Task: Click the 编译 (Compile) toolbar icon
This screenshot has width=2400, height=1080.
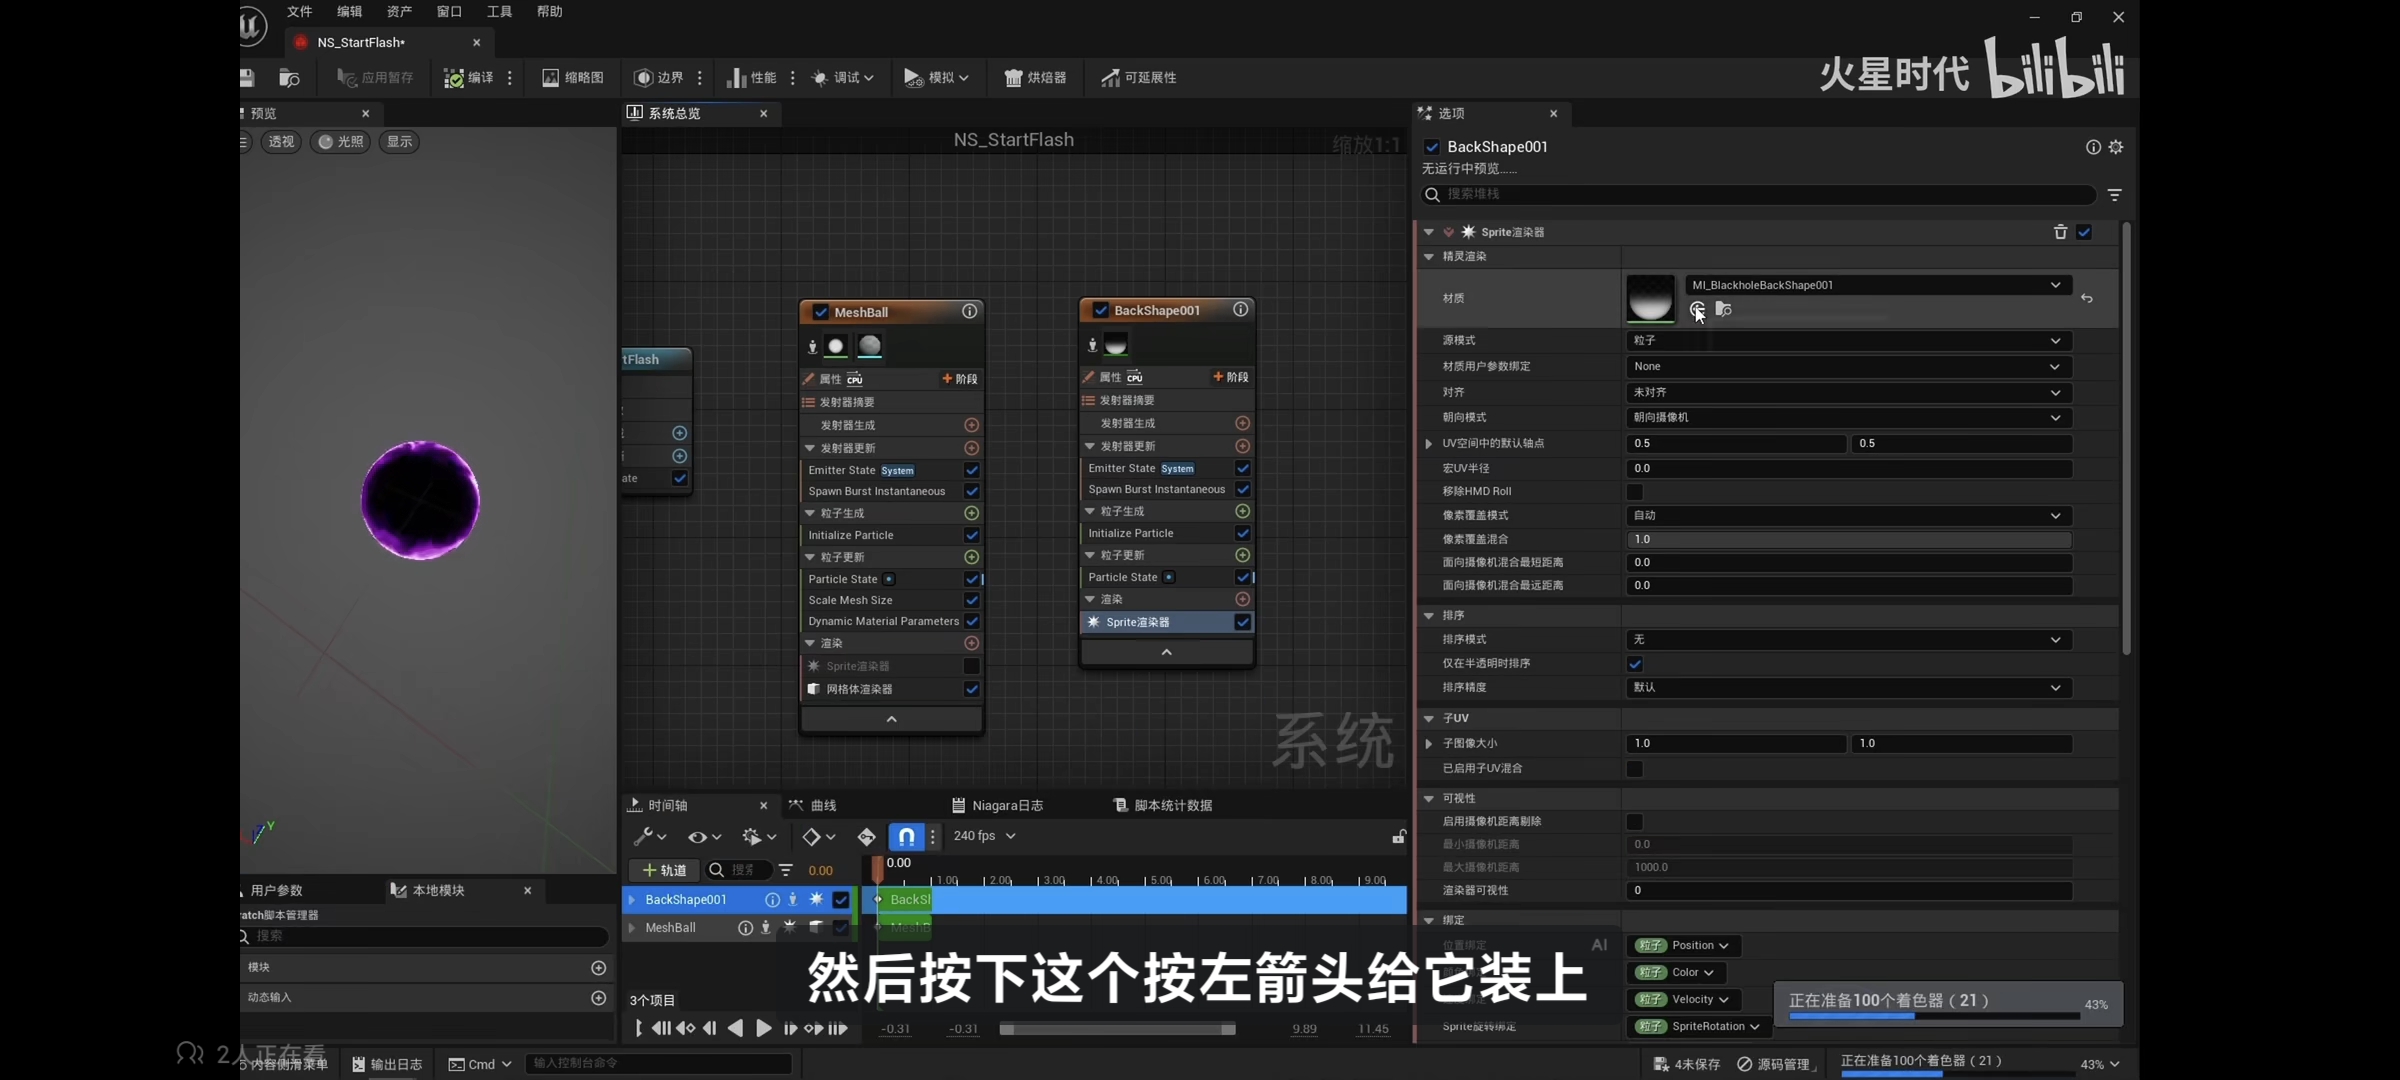Action: tap(454, 78)
